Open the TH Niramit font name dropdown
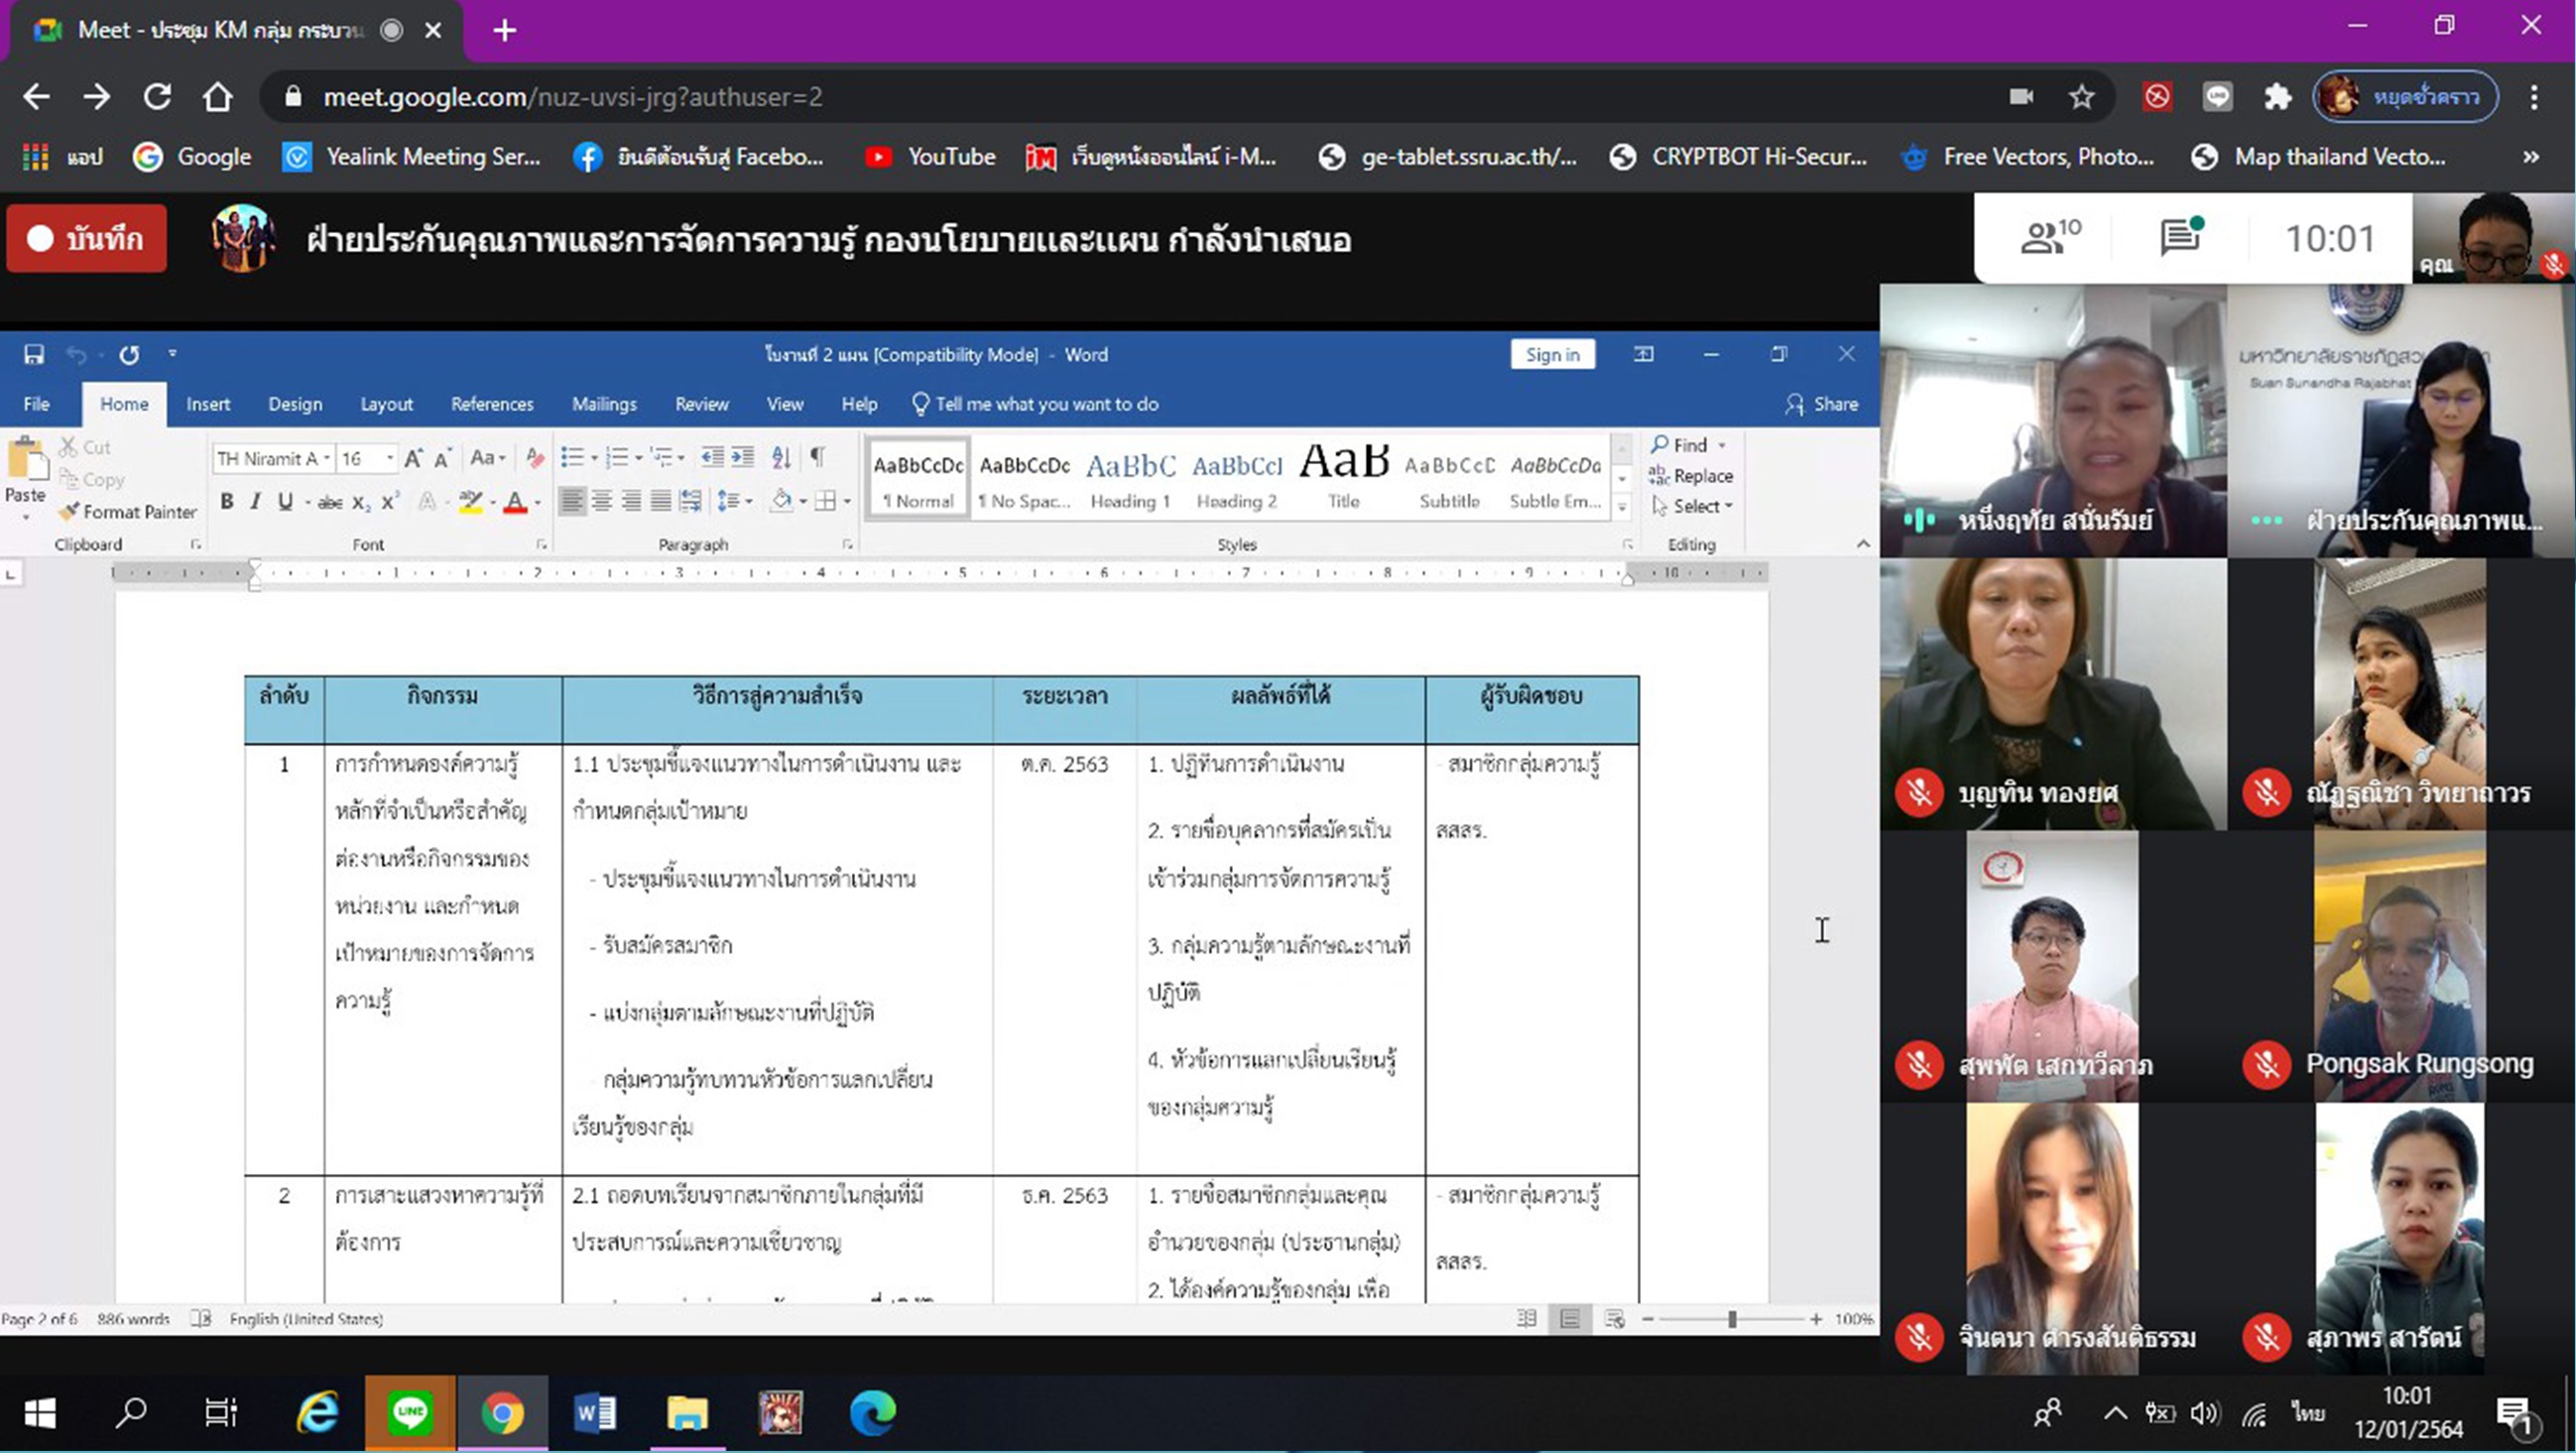Screen dimensions: 2576x1453 [326, 459]
